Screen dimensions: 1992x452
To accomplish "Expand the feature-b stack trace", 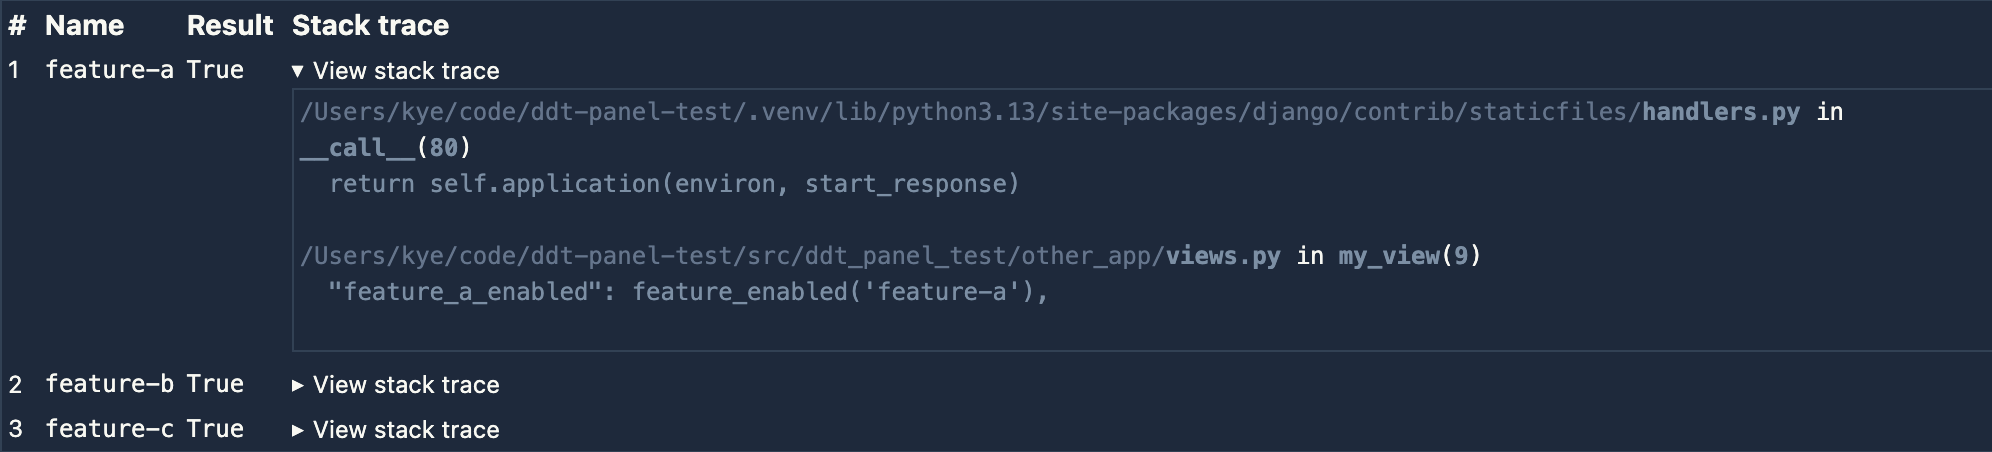I will coord(396,385).
